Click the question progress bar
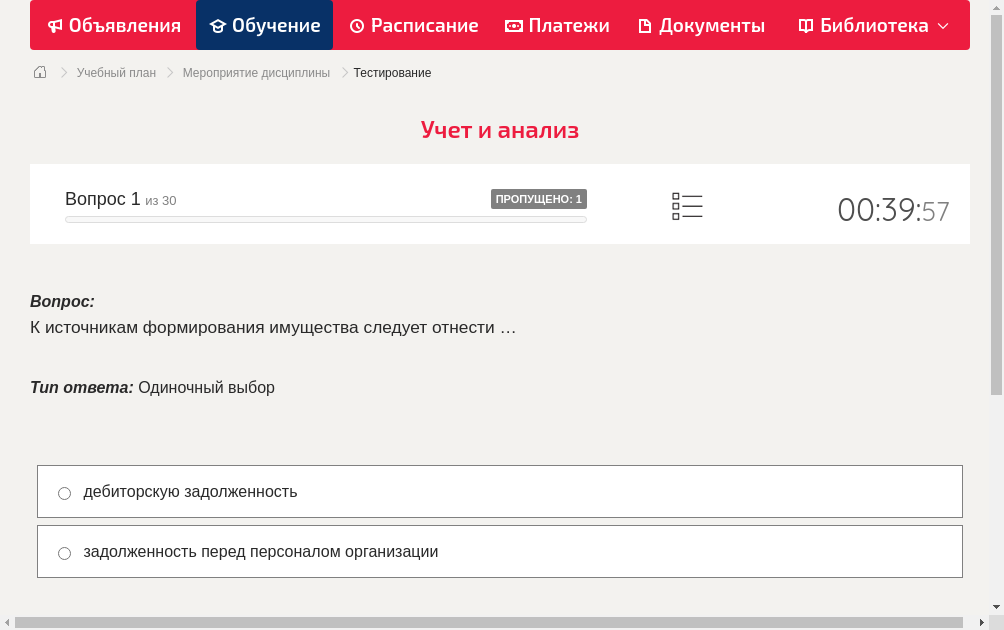Screen dimensions: 1004x630 [x=325, y=219]
